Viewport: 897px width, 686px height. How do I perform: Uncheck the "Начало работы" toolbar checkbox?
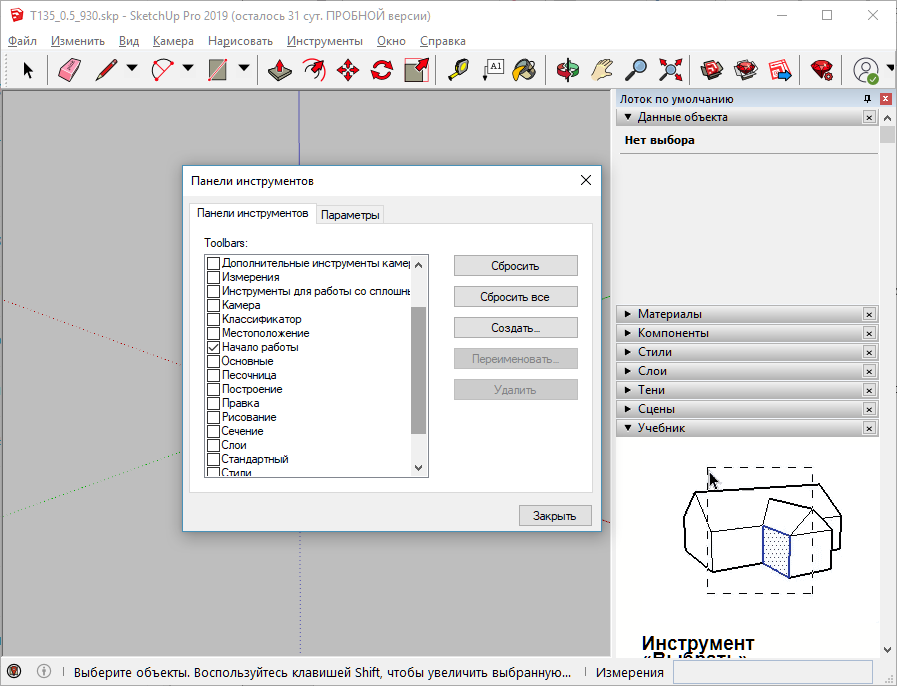(213, 347)
